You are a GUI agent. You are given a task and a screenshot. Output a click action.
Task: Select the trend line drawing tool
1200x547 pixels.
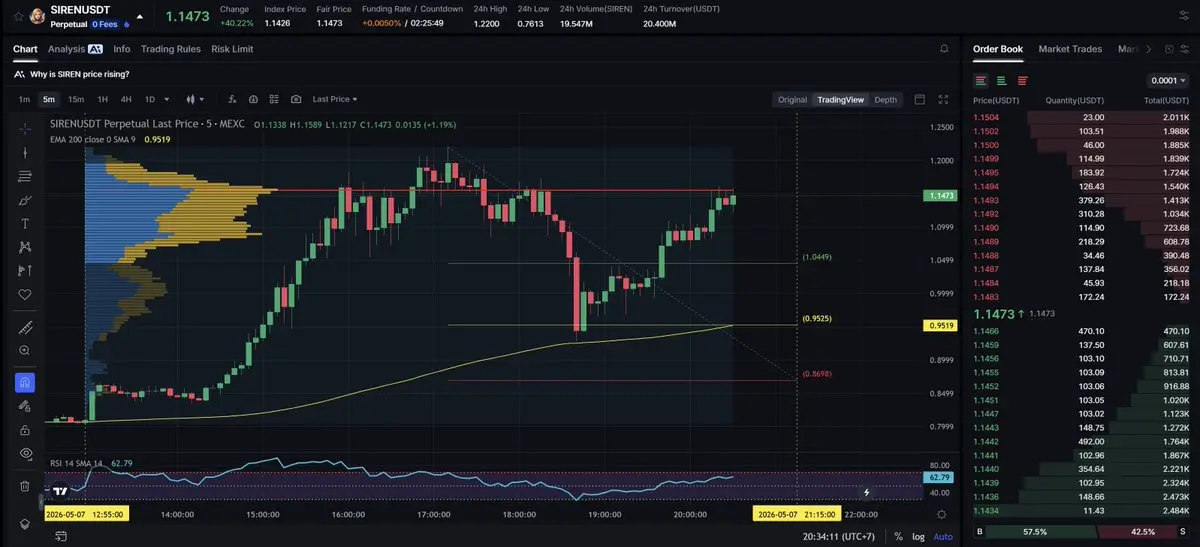pyautogui.click(x=25, y=153)
